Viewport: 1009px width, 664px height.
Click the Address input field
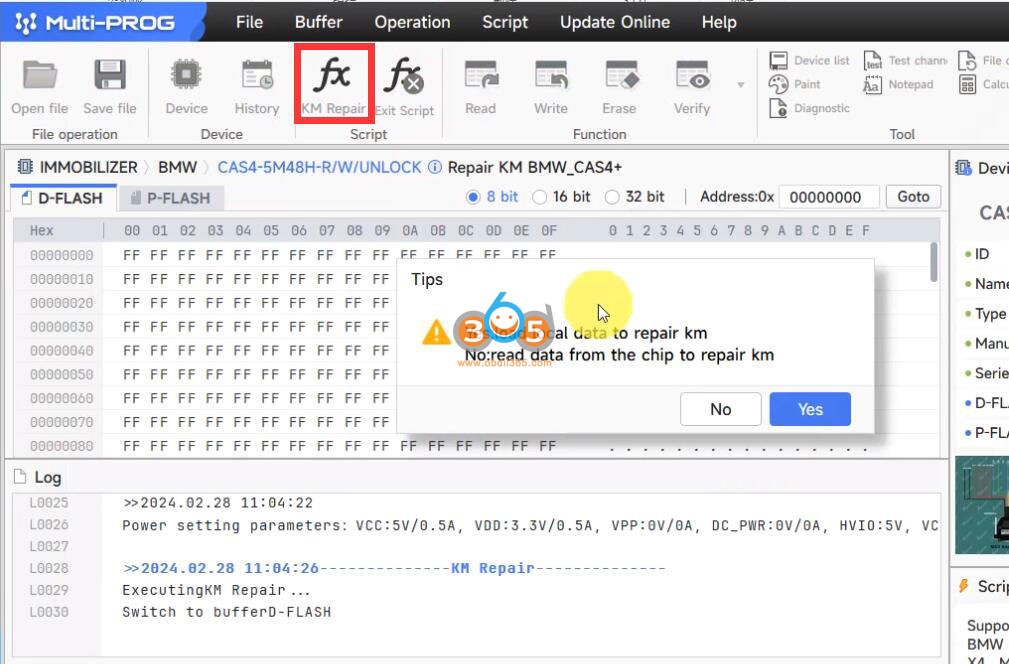pos(829,197)
